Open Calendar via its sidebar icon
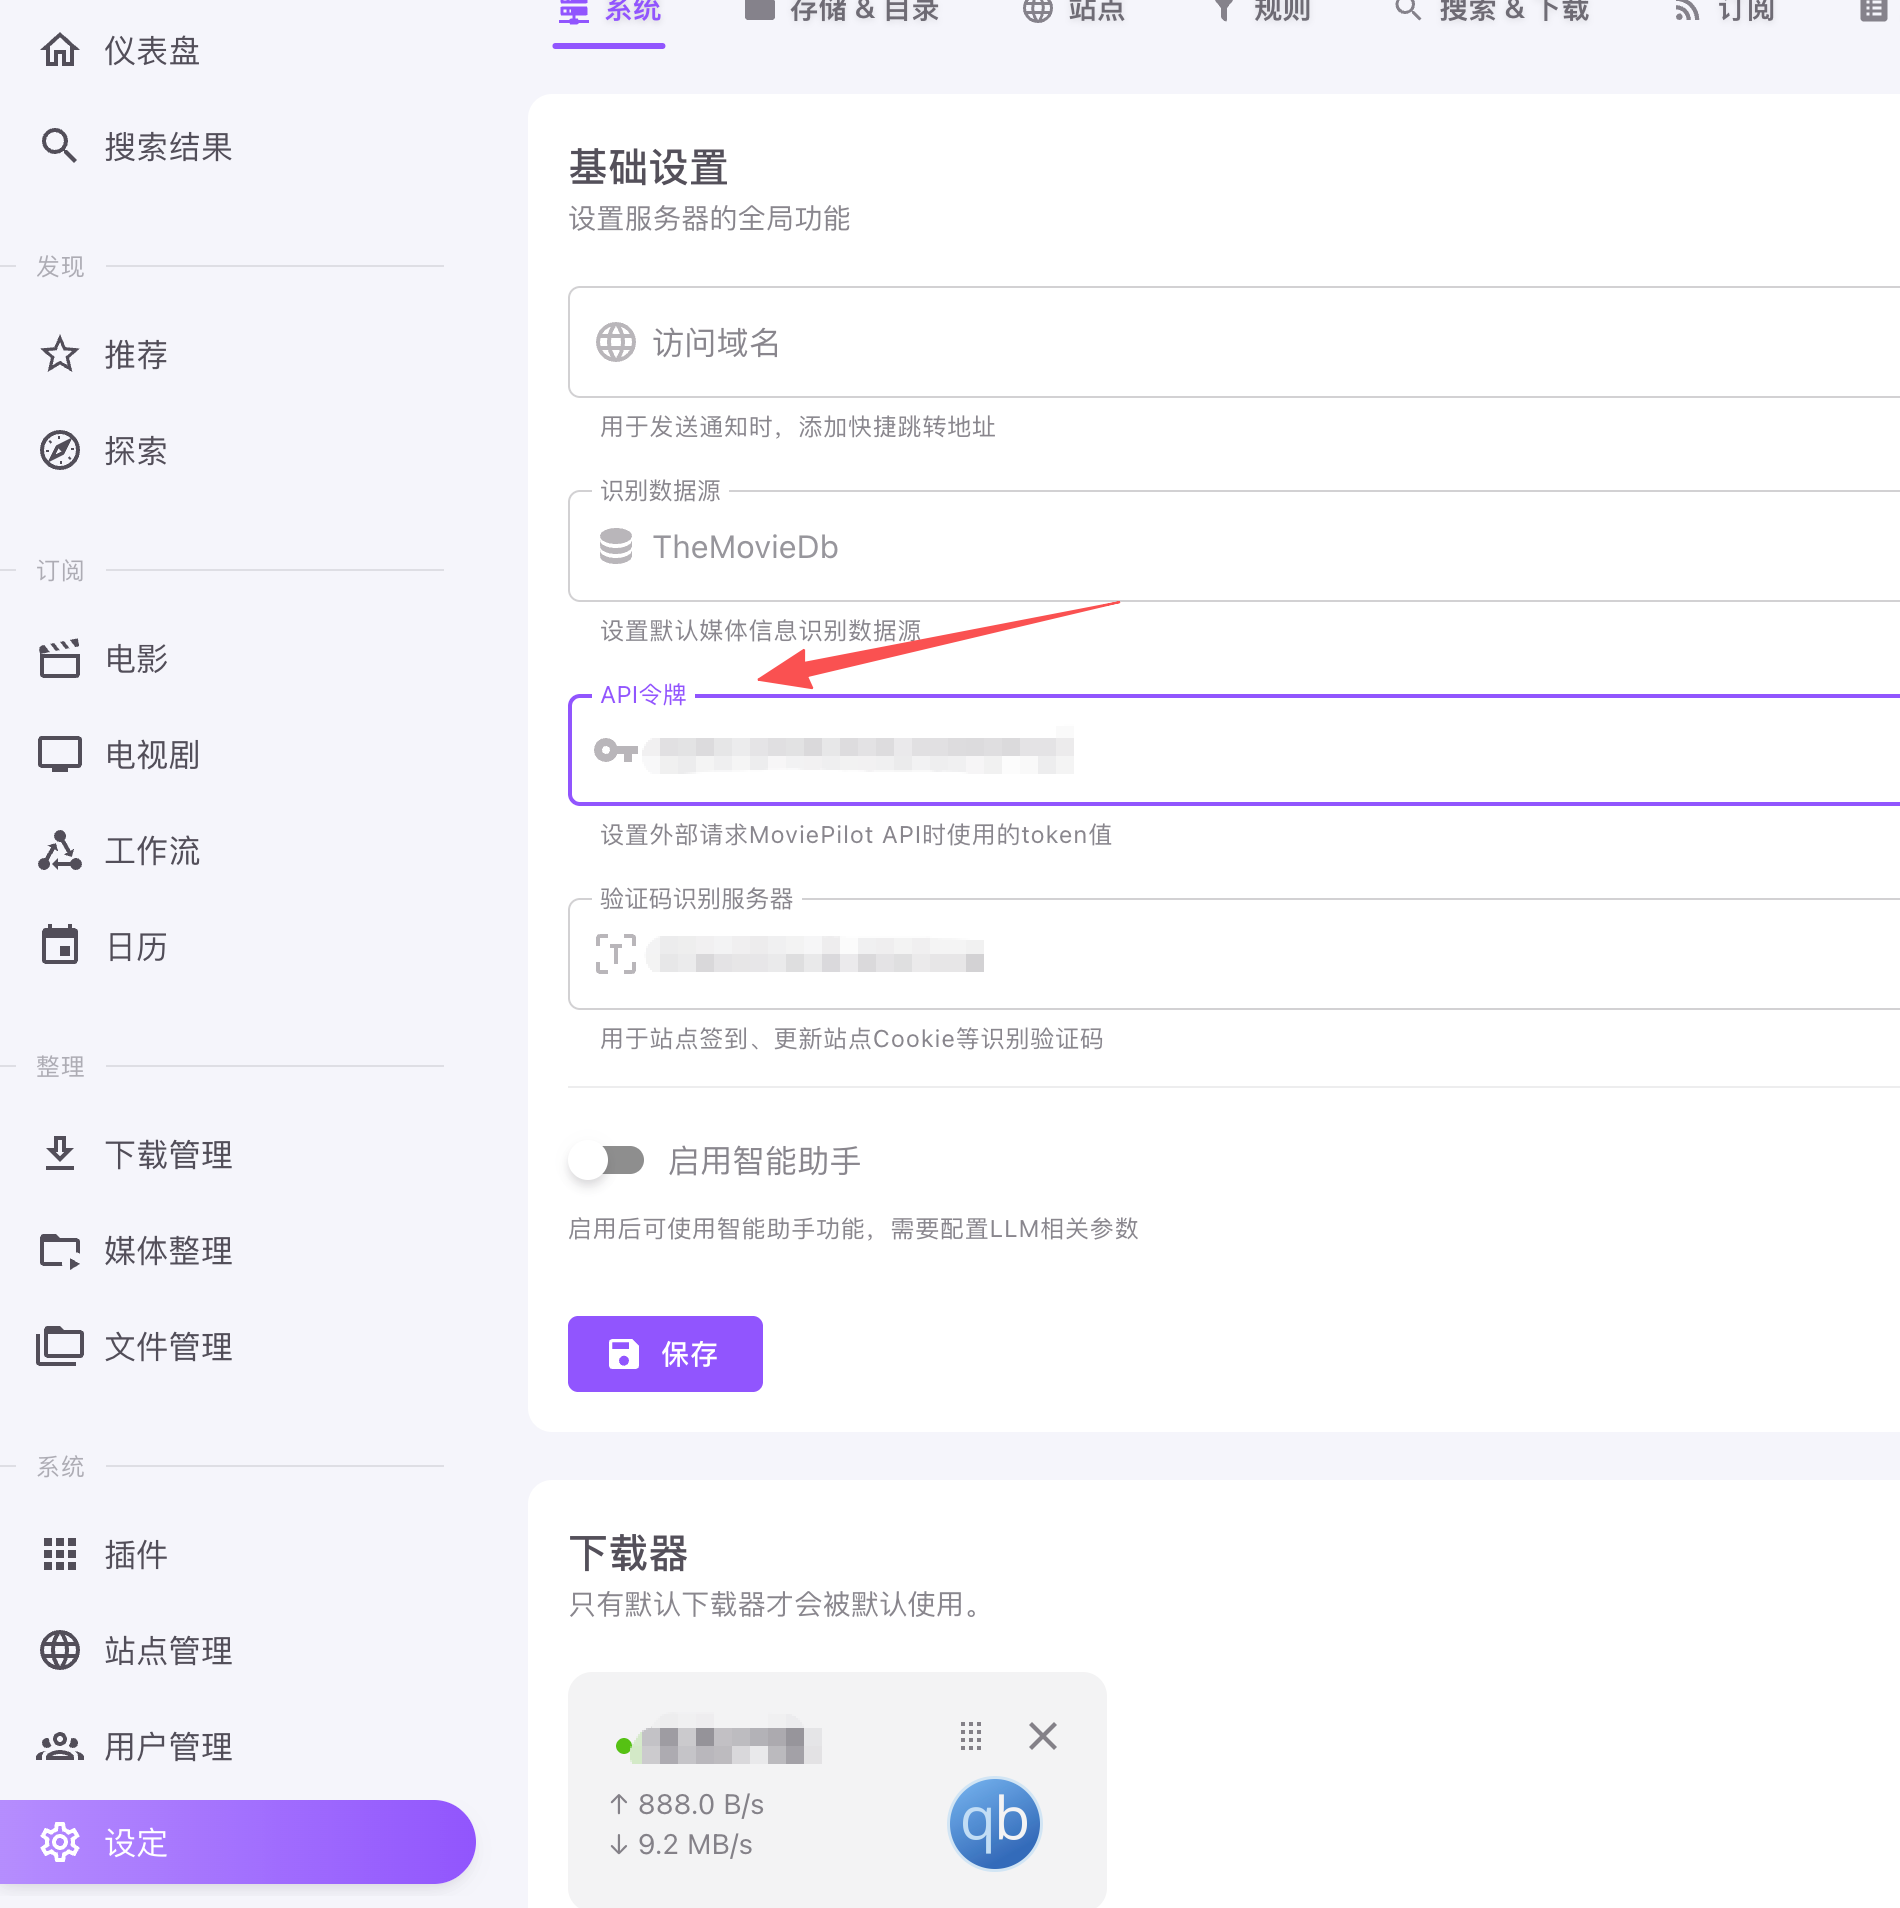The image size is (1900, 1908). 60,946
